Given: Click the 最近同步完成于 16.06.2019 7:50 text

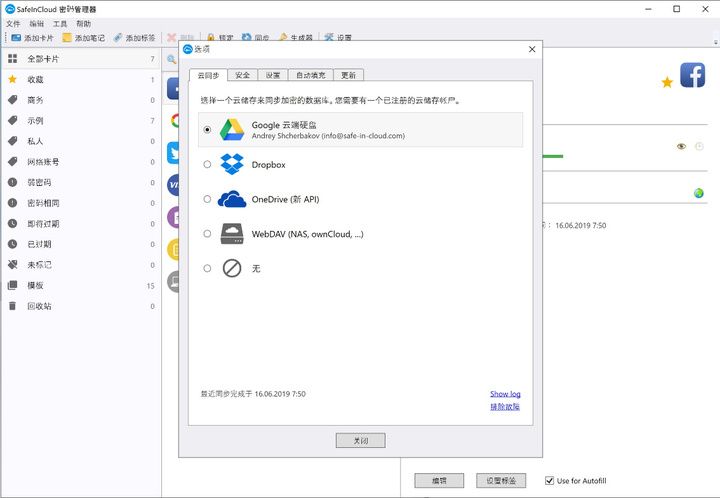Looking at the screenshot, I should coord(253,394).
